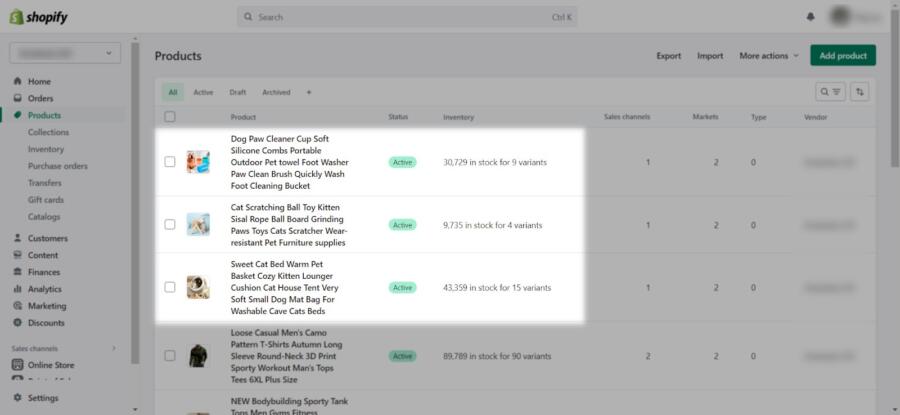This screenshot has height=415, width=900.
Task: Click the Content icon in sidebar
Action: pos(18,255)
